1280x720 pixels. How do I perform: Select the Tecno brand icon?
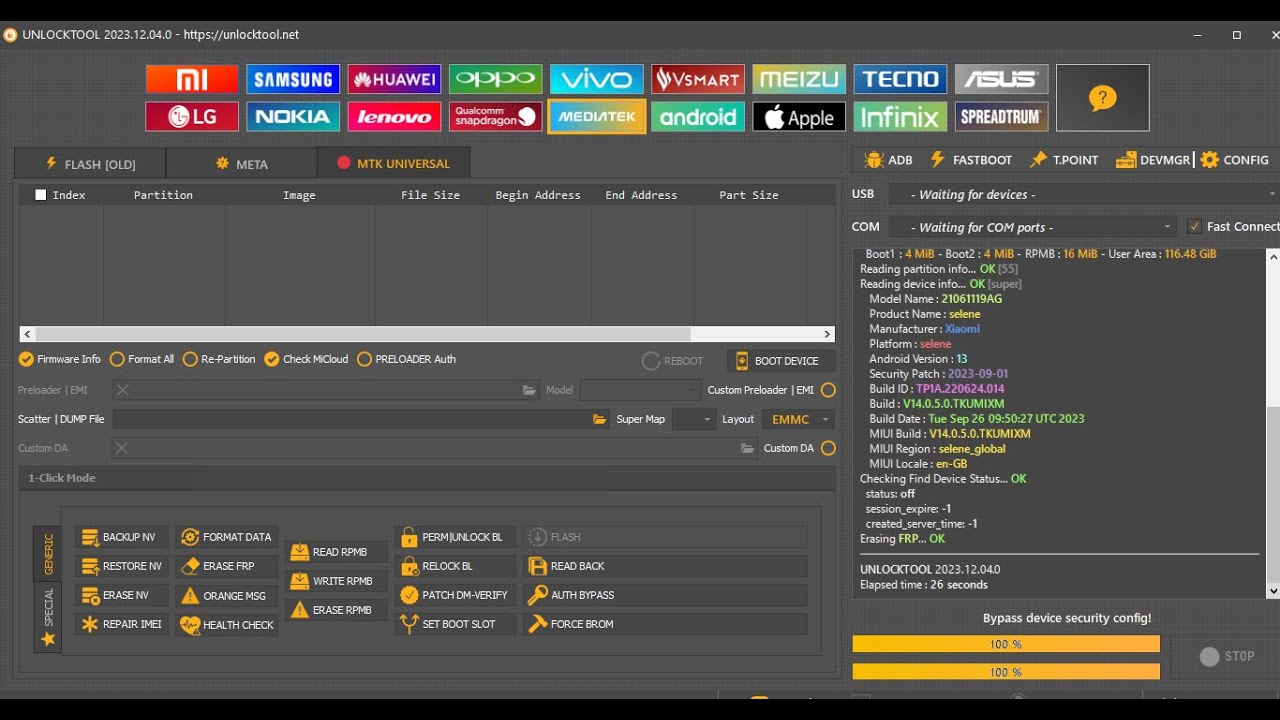coord(901,79)
